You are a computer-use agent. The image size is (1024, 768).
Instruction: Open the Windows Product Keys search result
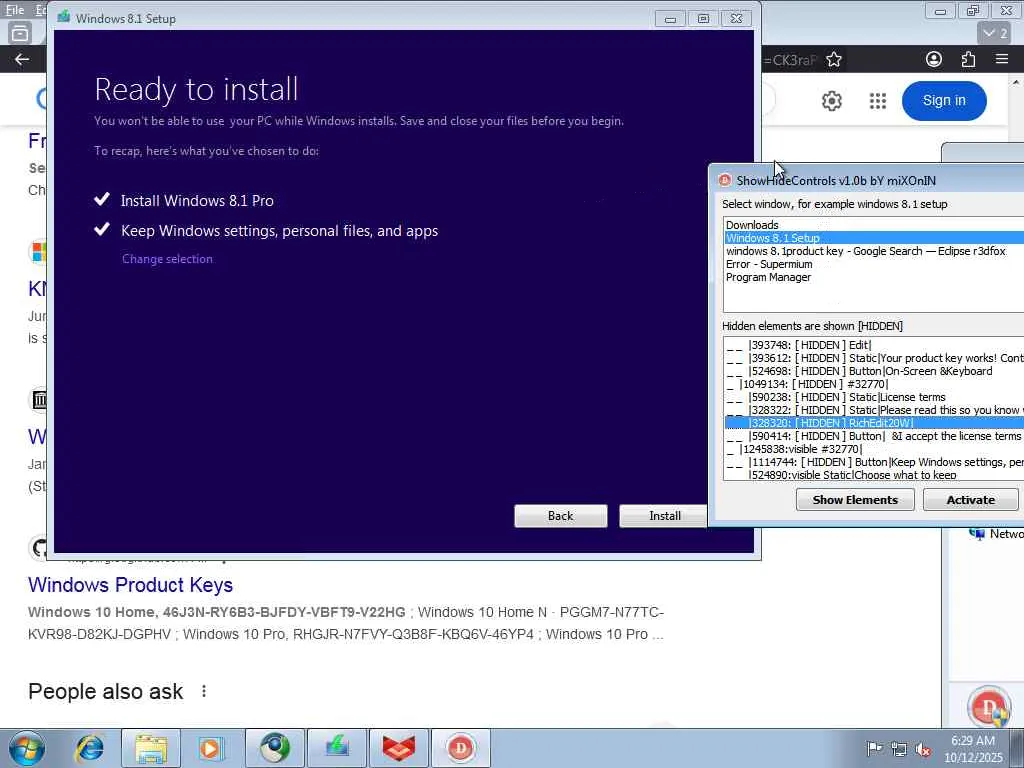click(131, 584)
